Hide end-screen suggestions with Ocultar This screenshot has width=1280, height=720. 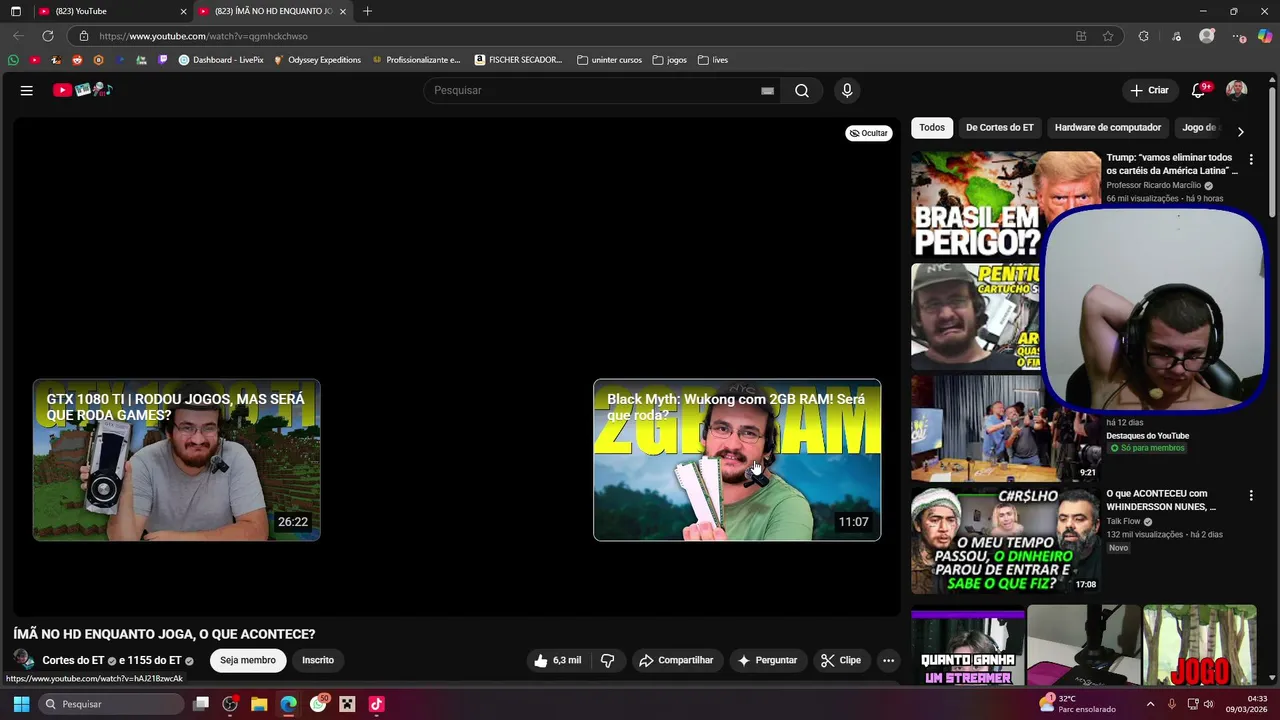pyautogui.click(x=869, y=133)
